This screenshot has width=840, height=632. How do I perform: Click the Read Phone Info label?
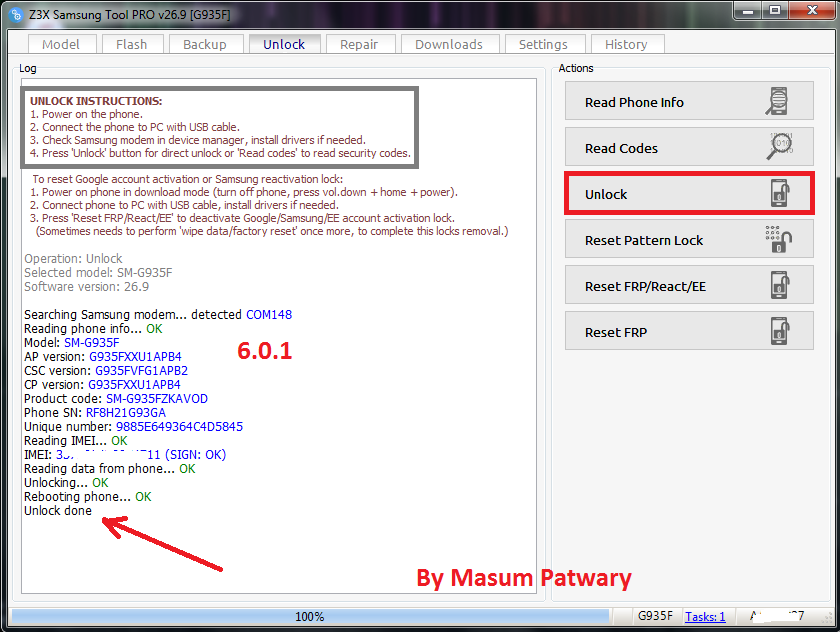(x=634, y=102)
